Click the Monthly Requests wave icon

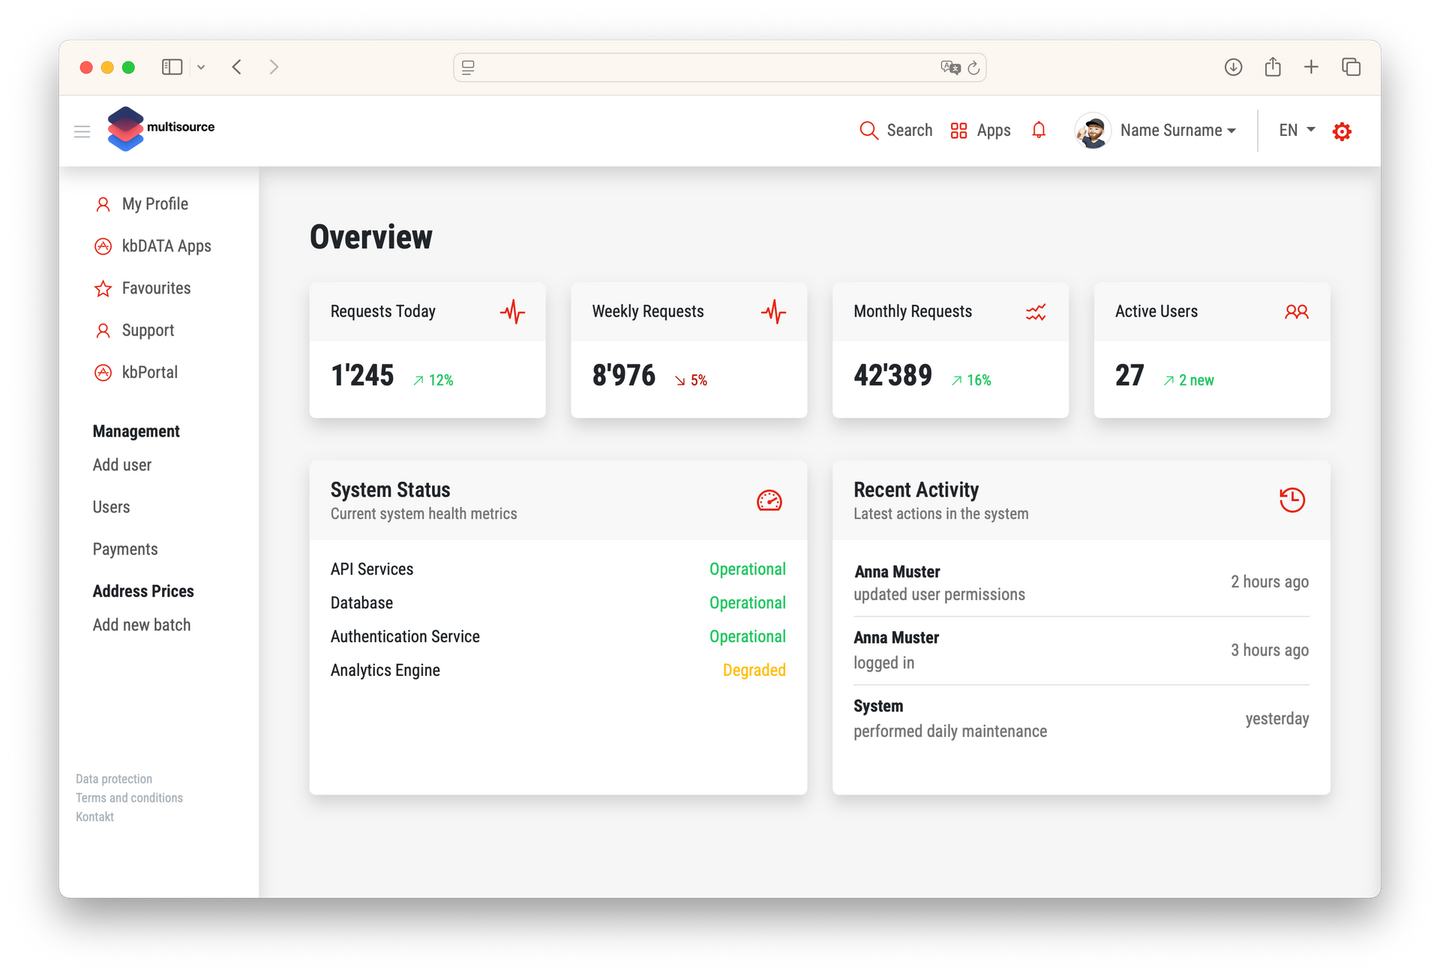pyautogui.click(x=1035, y=311)
